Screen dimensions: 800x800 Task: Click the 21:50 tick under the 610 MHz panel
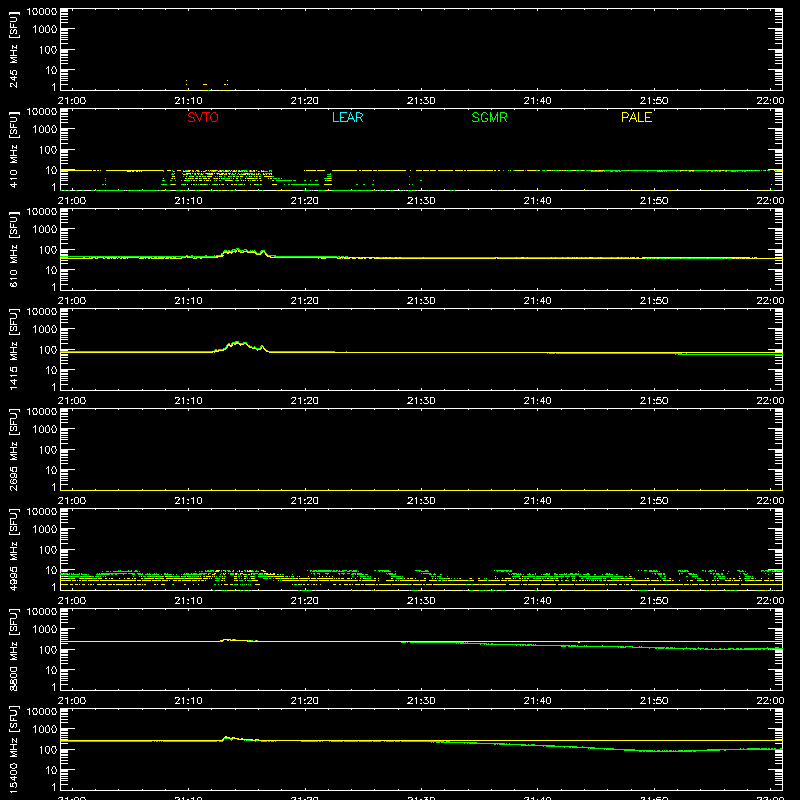[x=654, y=301]
